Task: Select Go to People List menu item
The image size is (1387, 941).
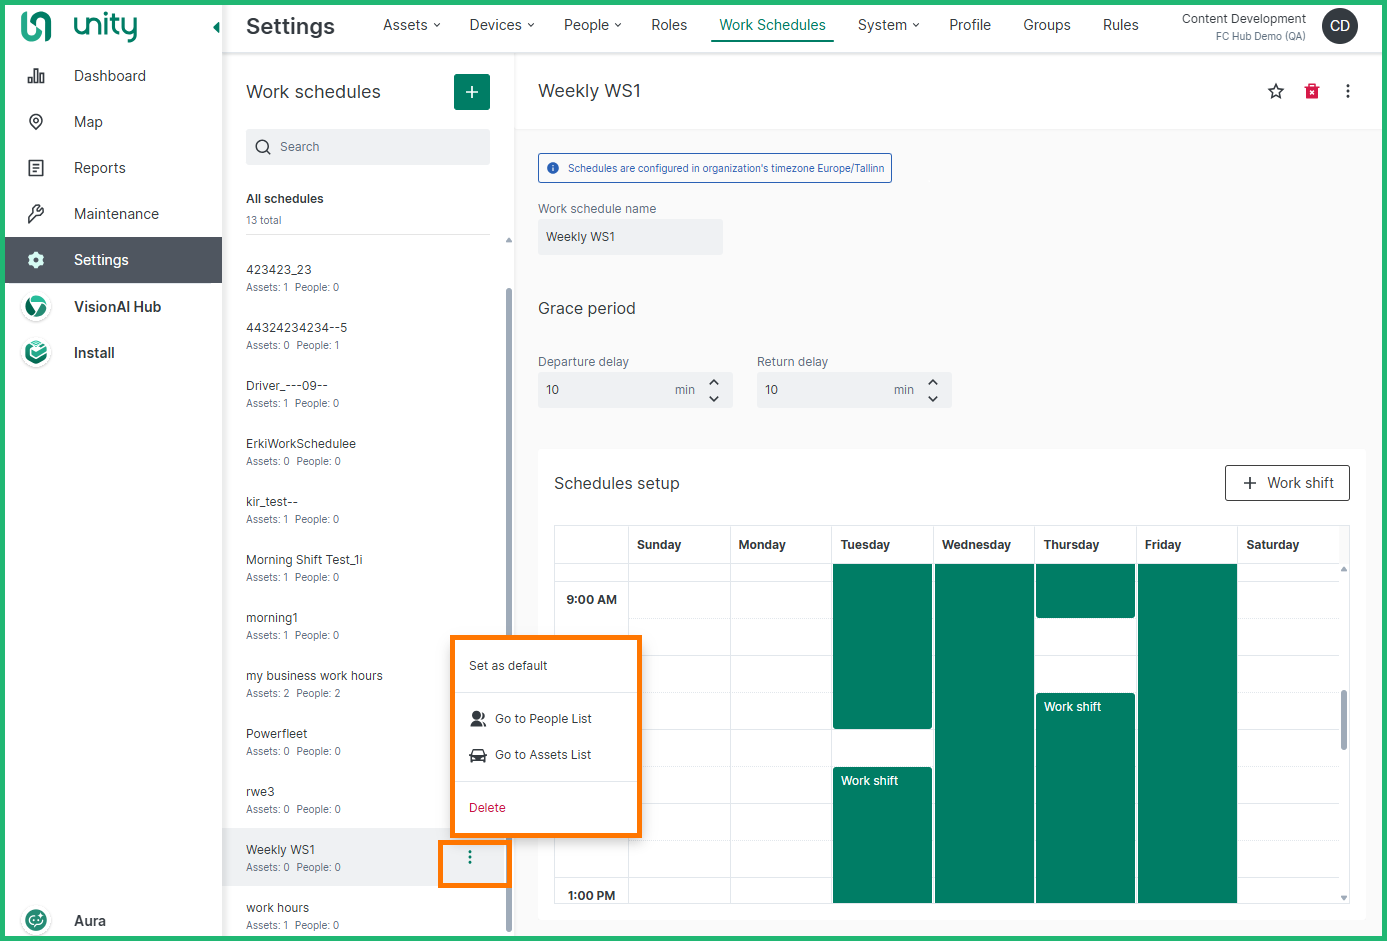Action: (x=543, y=719)
